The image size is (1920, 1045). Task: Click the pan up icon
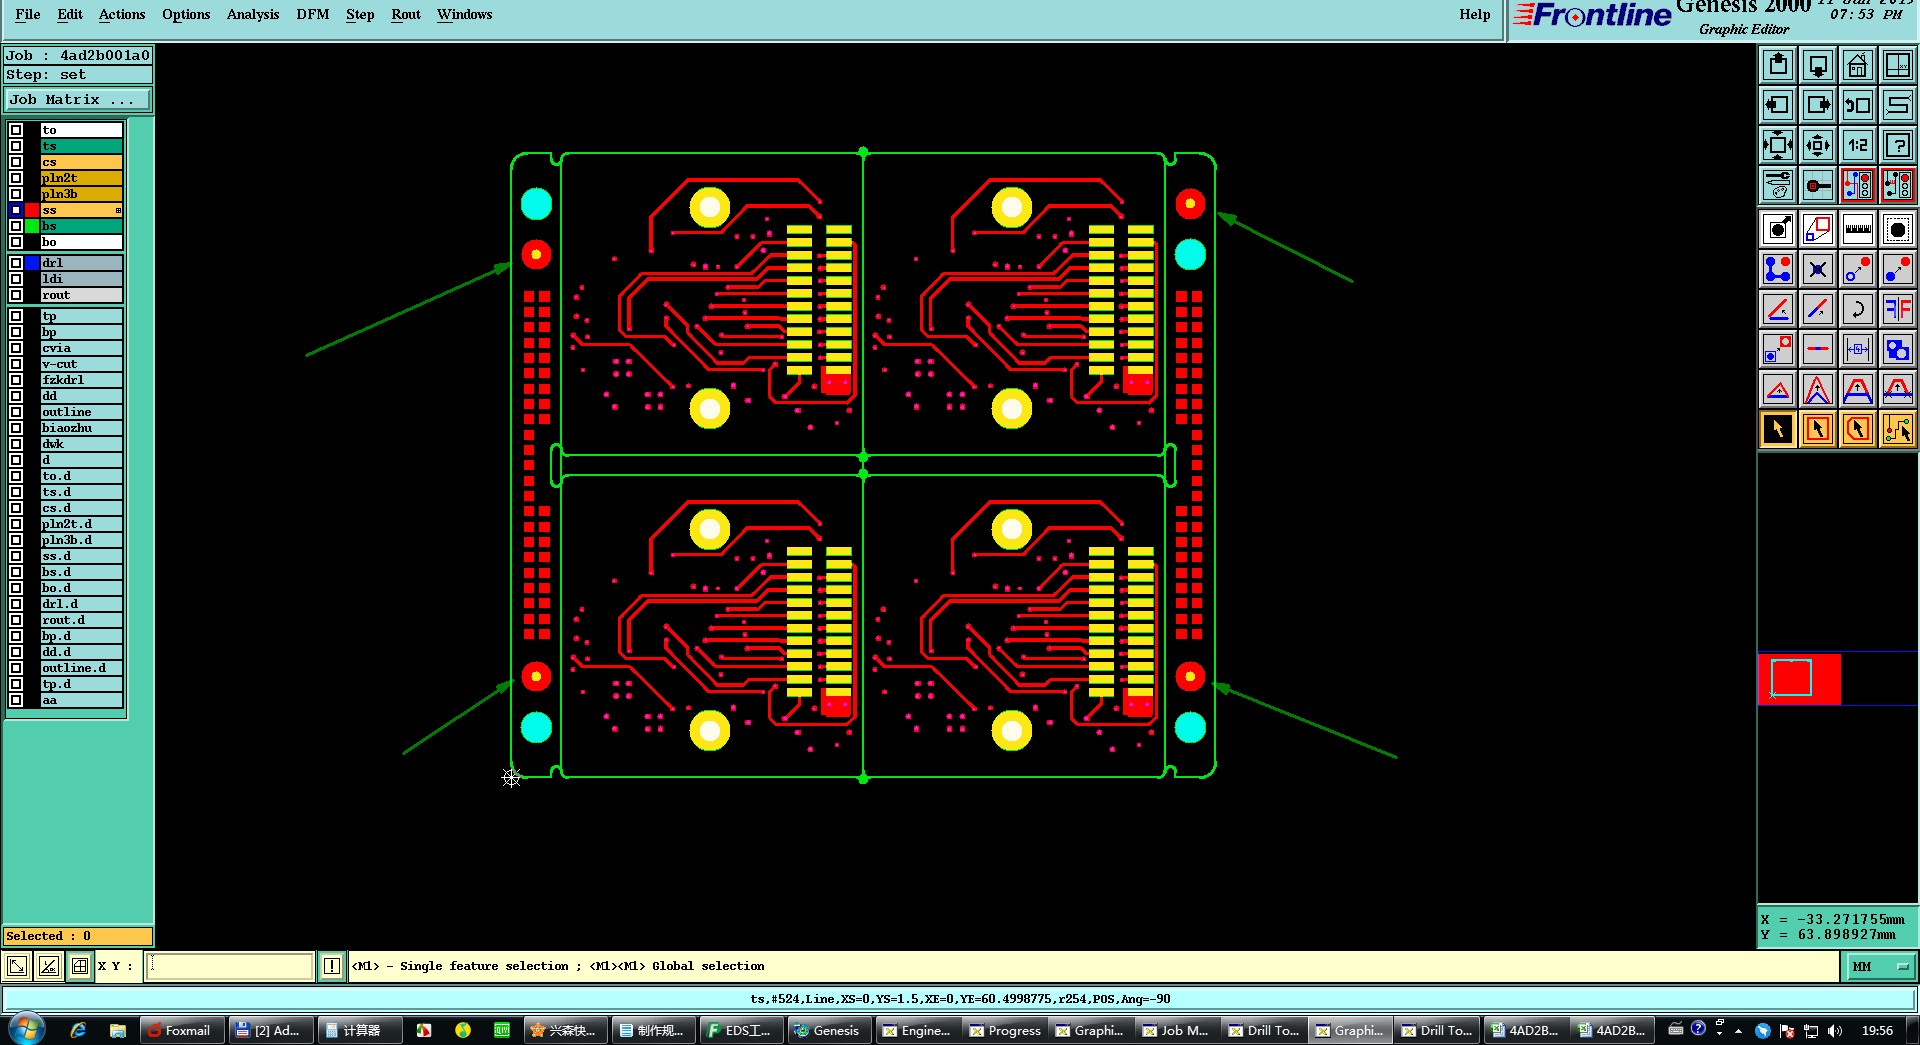point(1778,66)
